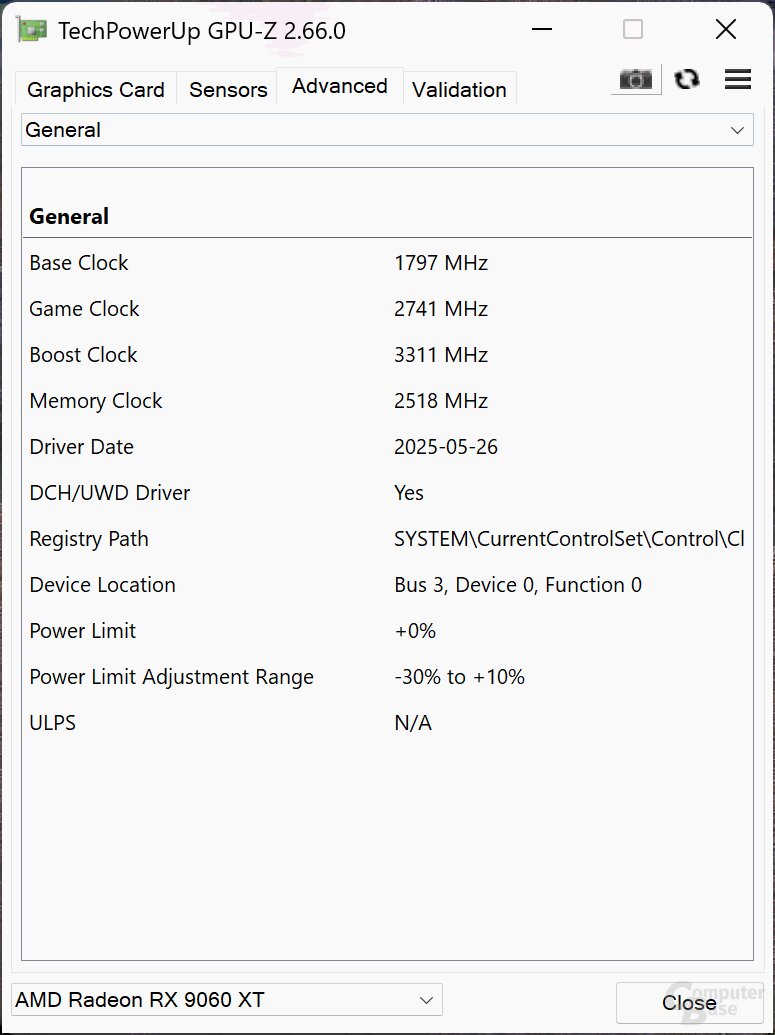Click the Power Limit Adjustment Range label
This screenshot has width=775, height=1035.
coord(172,677)
